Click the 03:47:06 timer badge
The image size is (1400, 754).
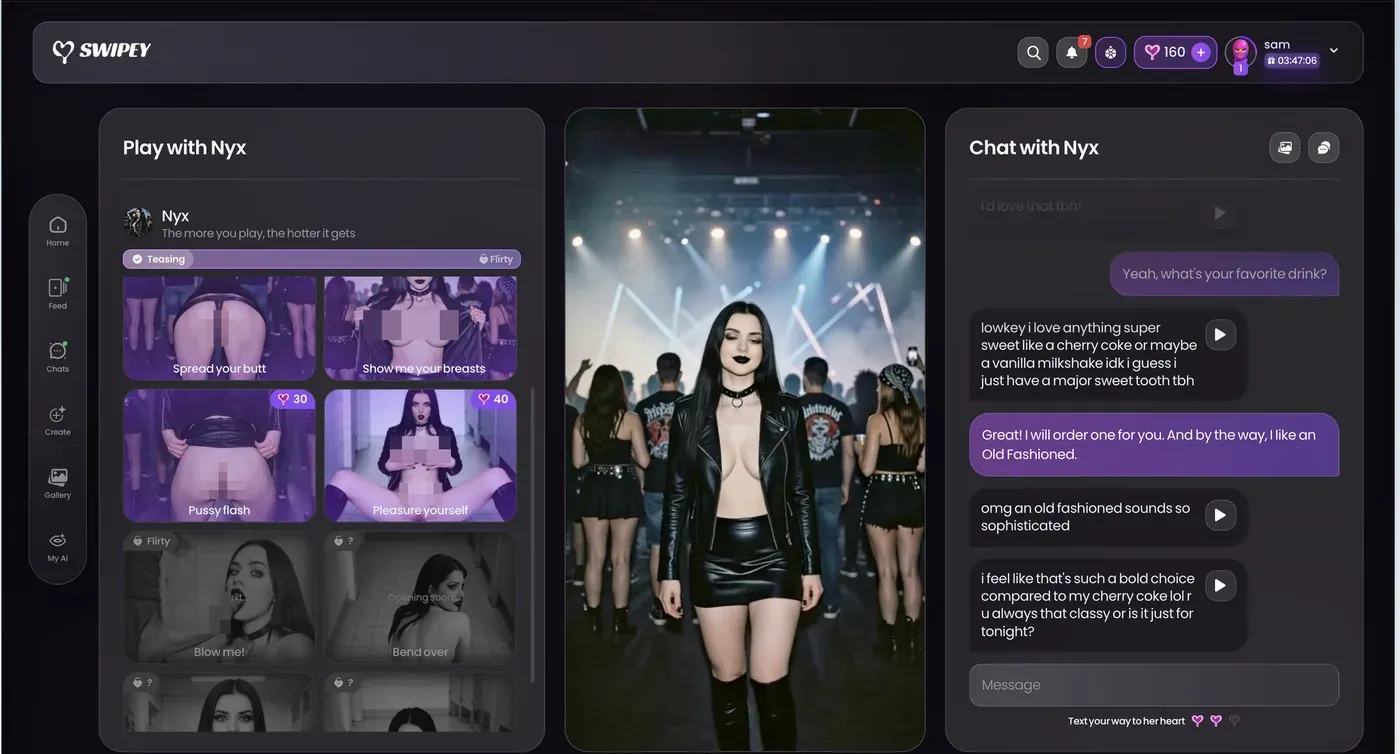click(1292, 61)
